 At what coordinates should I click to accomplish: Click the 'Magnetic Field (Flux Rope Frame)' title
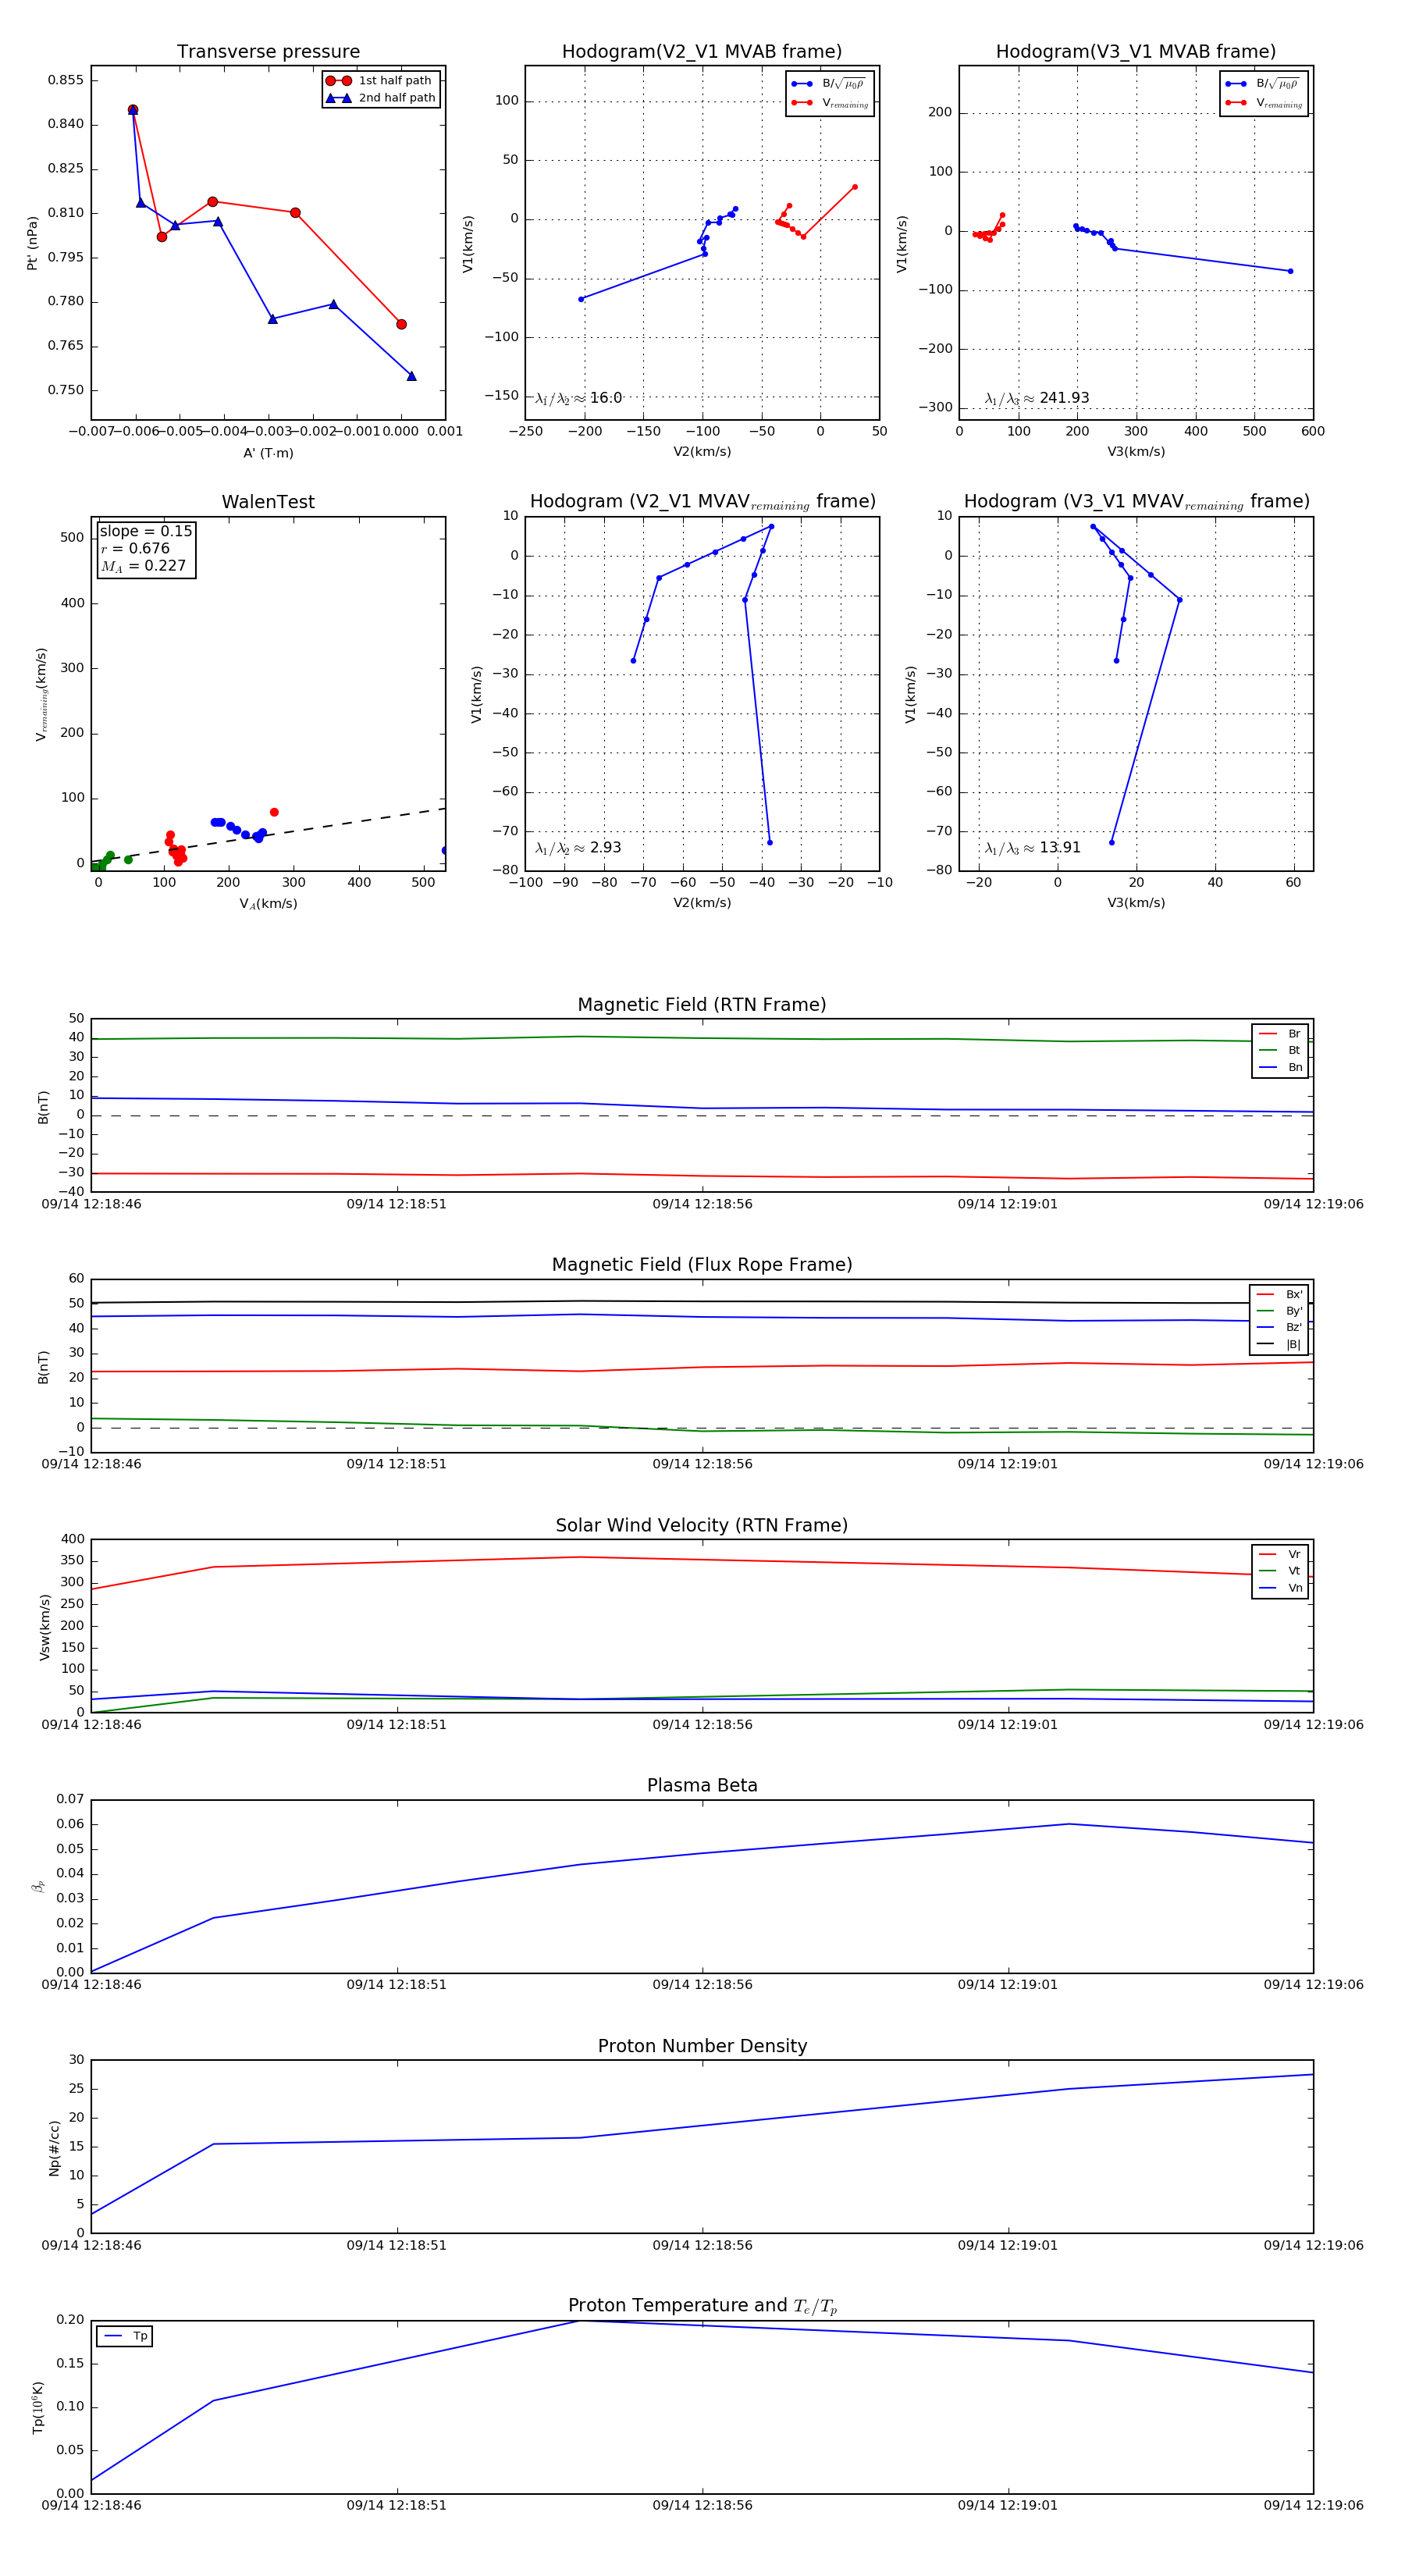(x=702, y=1265)
